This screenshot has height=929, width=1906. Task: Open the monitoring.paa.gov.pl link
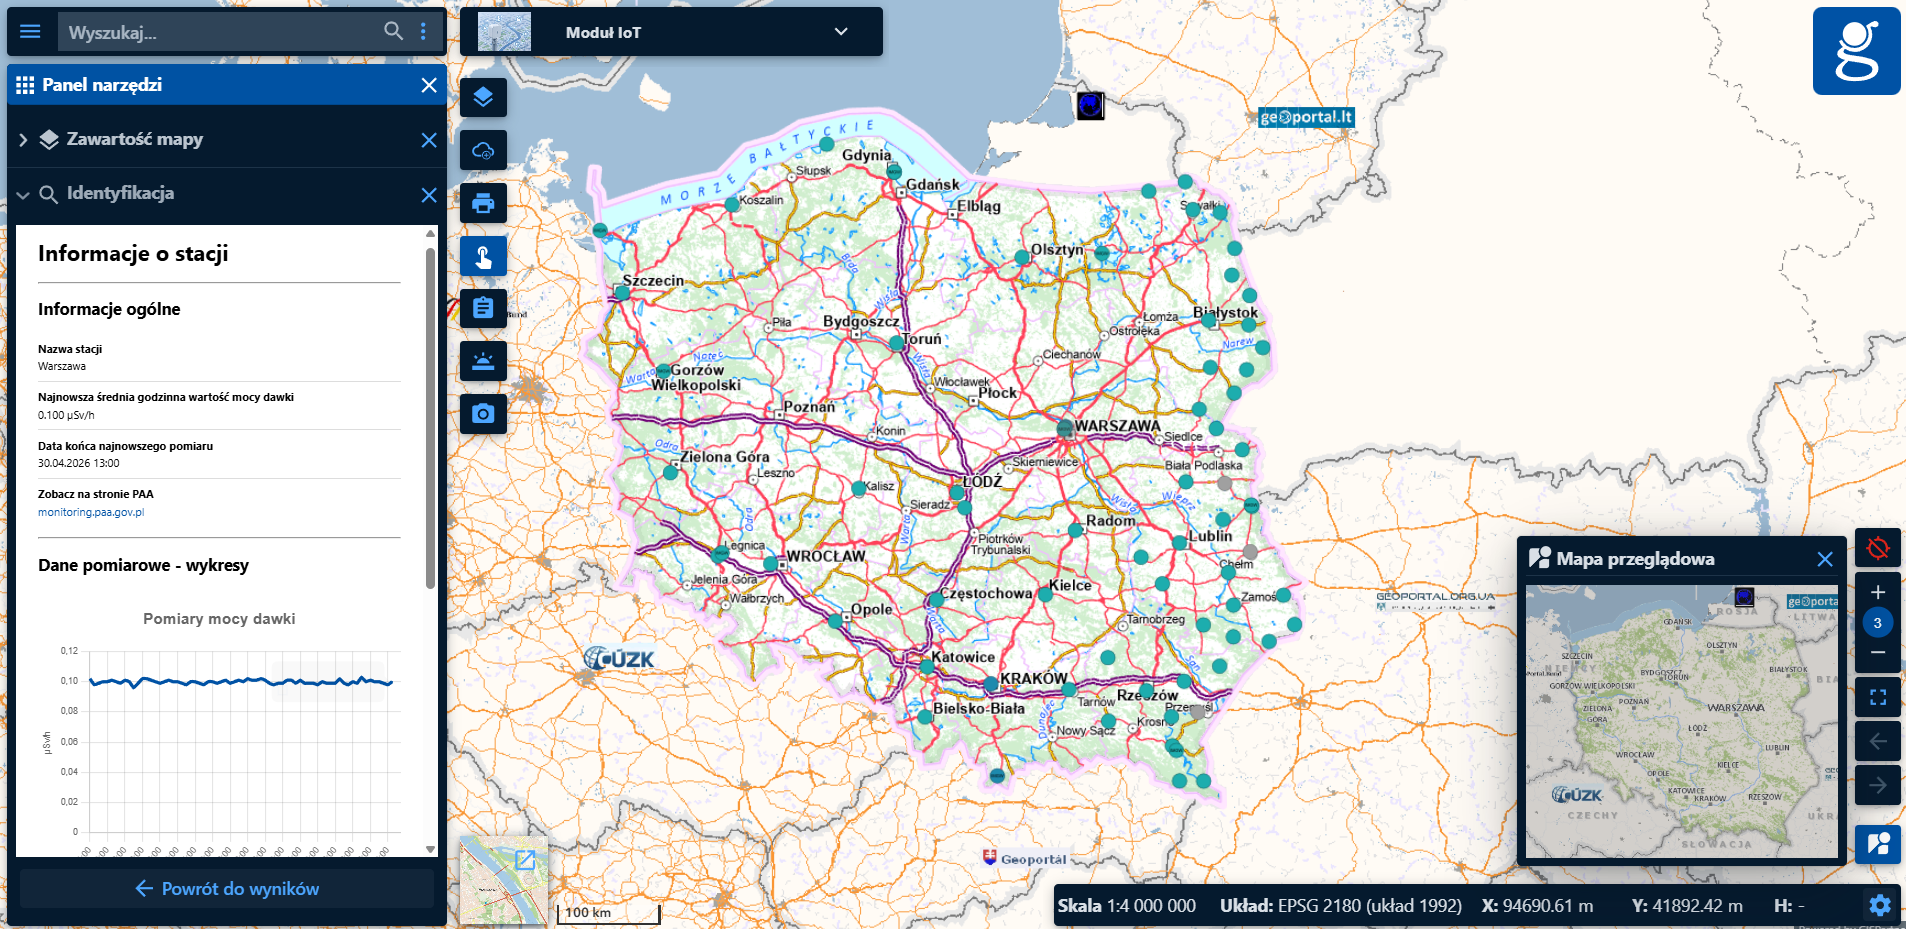[x=91, y=512]
